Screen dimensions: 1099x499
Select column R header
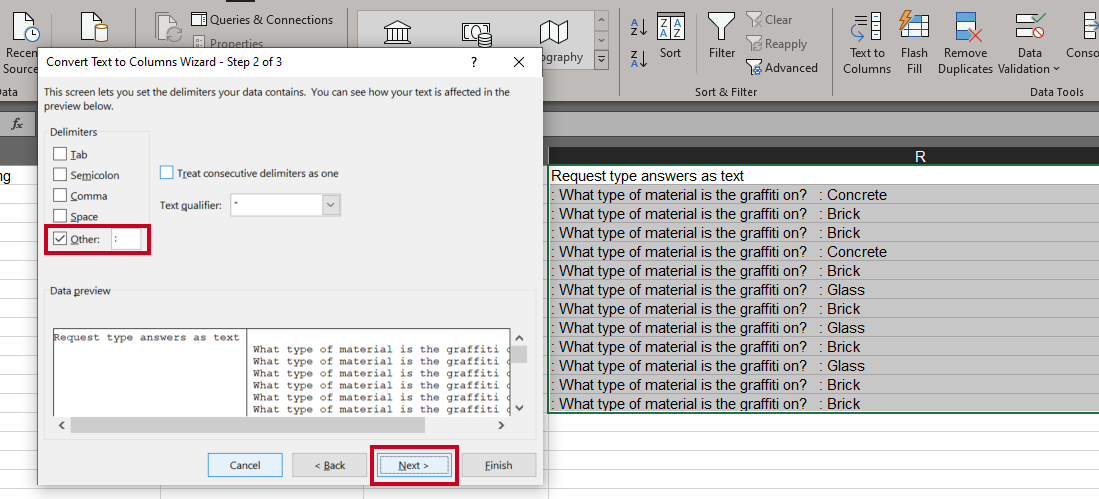pyautogui.click(x=920, y=157)
